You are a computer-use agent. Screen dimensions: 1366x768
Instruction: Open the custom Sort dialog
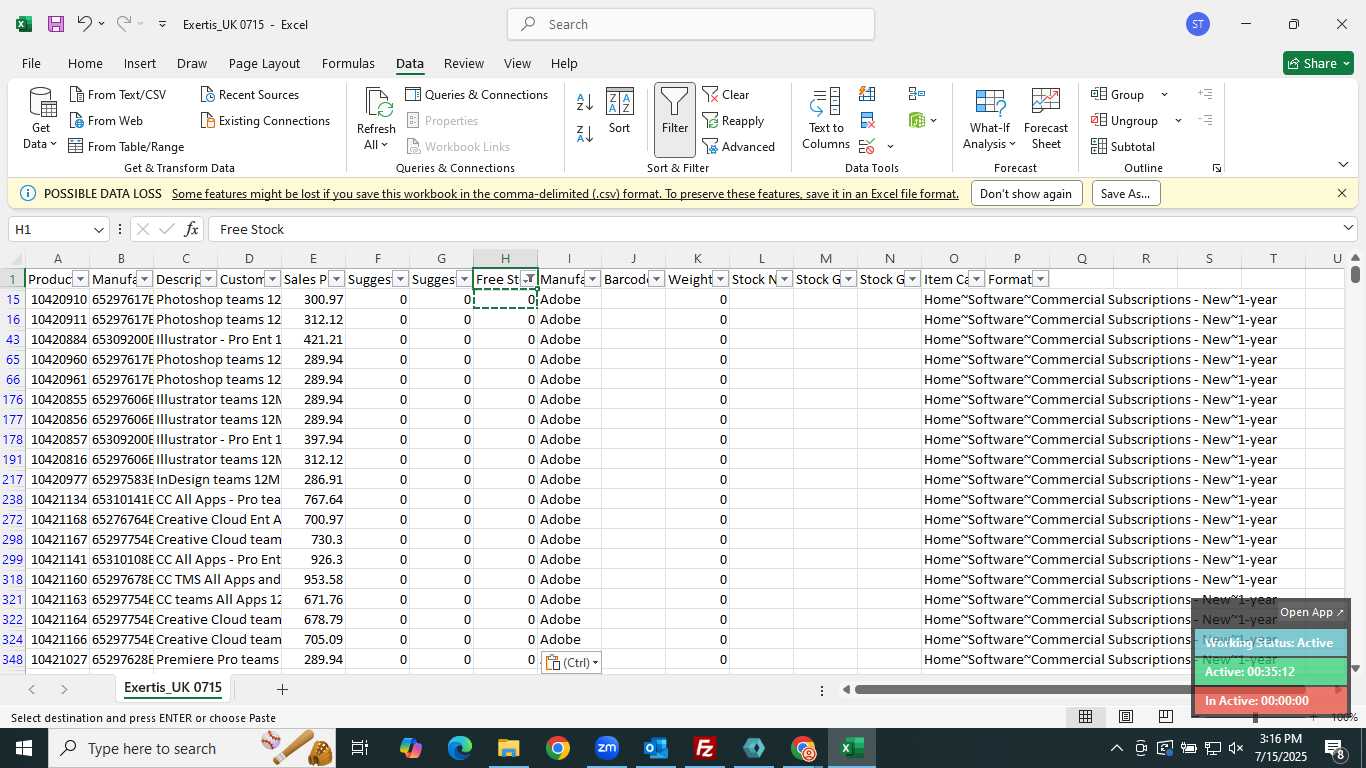(x=620, y=111)
